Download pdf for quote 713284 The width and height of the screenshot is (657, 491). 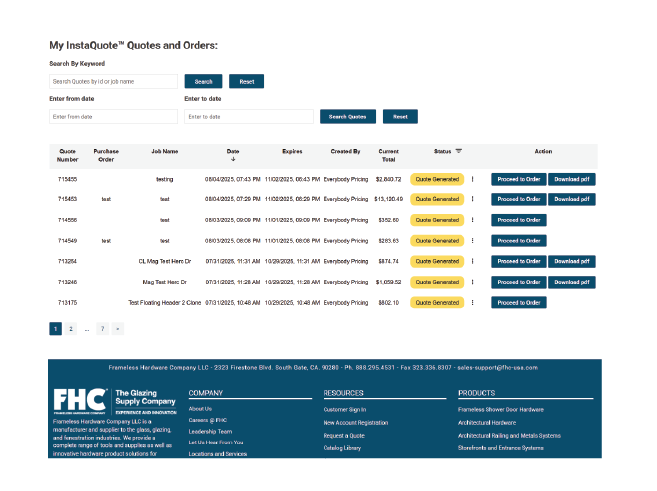click(572, 261)
